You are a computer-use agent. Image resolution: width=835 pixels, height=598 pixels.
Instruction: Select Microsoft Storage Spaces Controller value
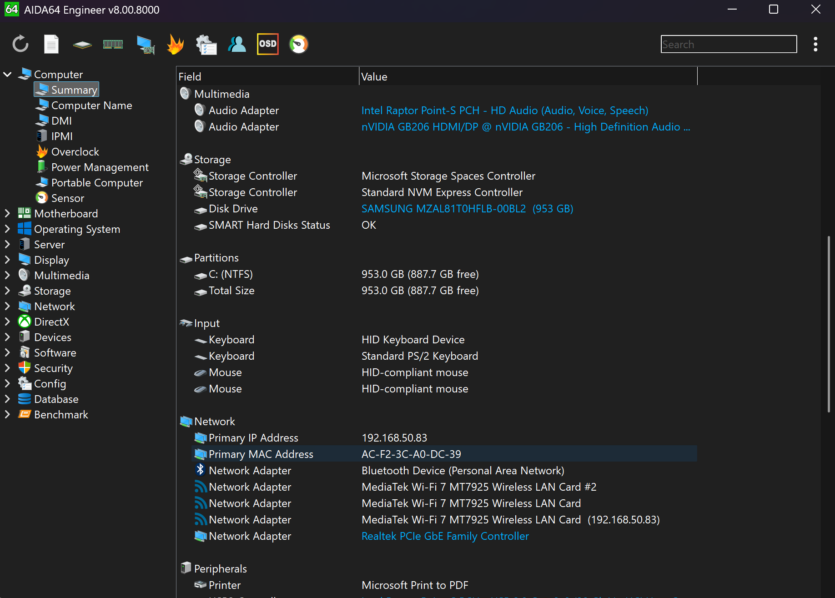(x=448, y=176)
